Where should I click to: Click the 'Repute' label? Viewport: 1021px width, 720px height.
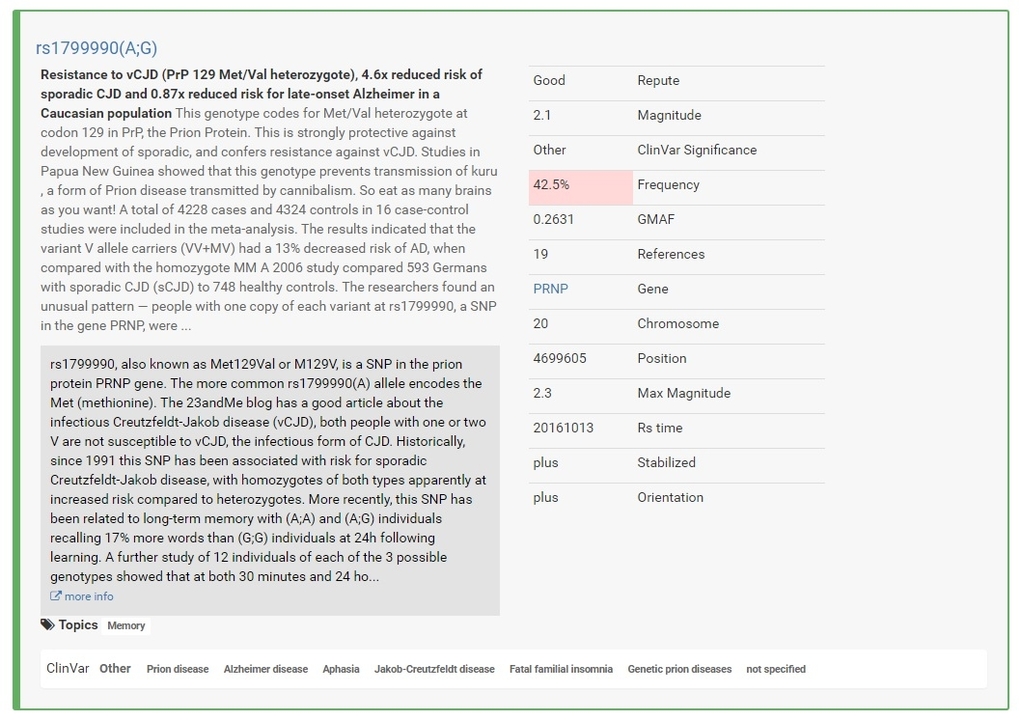(x=658, y=81)
